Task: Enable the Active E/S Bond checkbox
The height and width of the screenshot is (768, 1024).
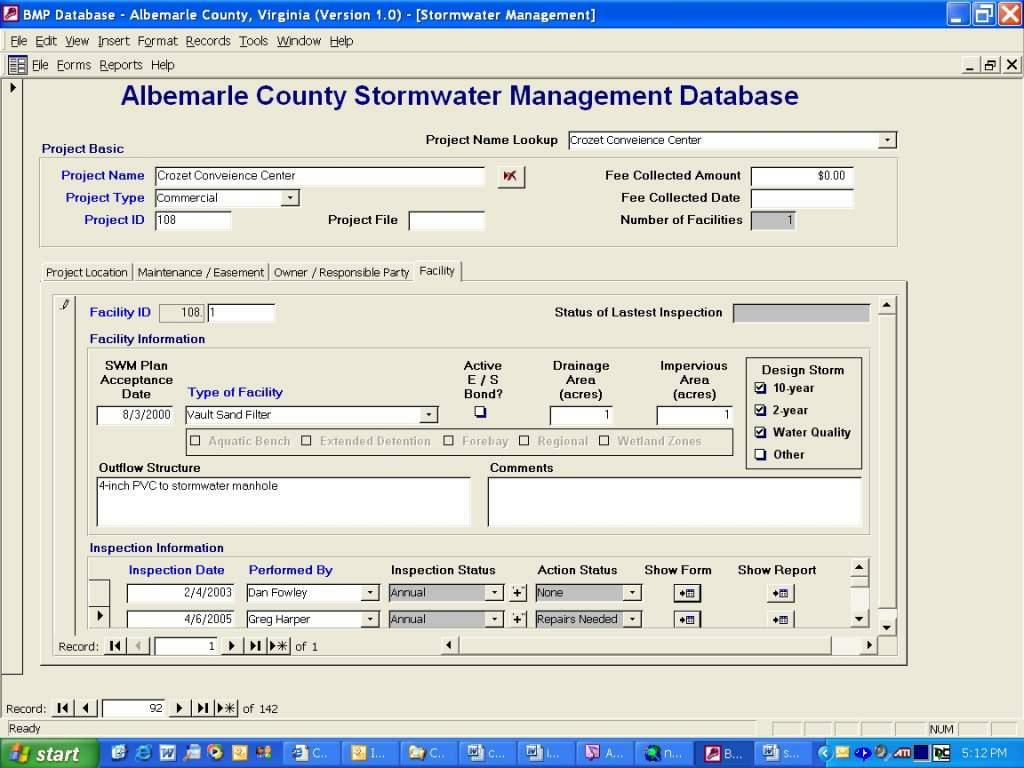Action: [481, 412]
